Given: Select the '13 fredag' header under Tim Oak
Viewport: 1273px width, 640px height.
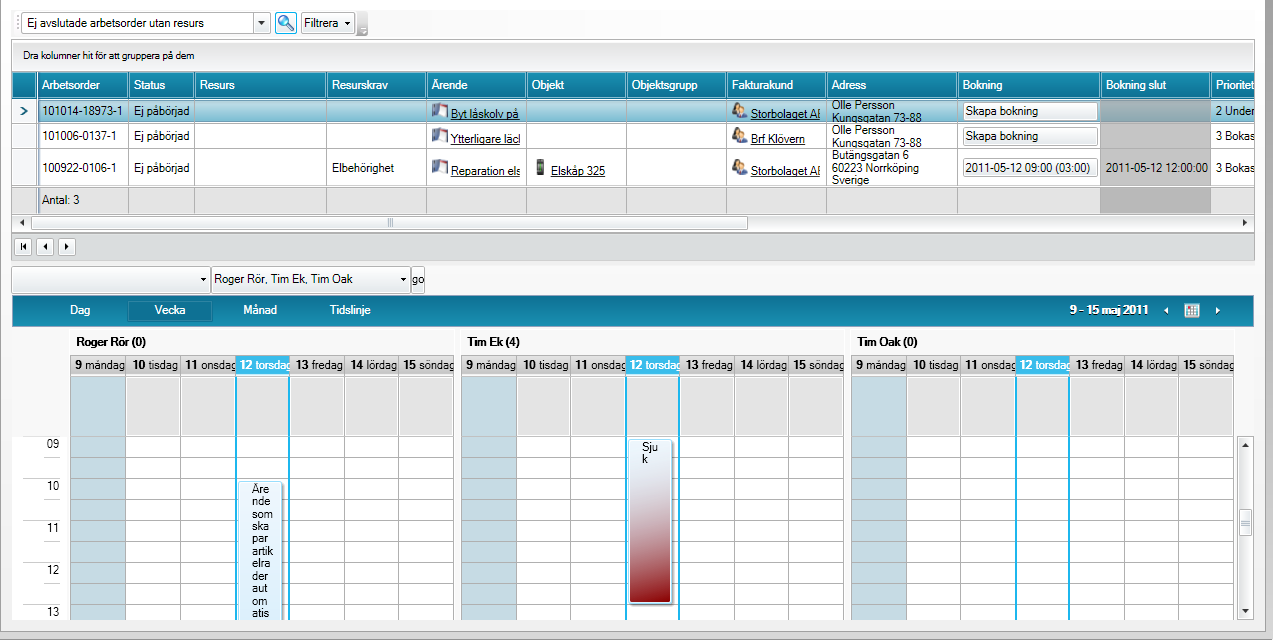Looking at the screenshot, I should [x=1097, y=365].
